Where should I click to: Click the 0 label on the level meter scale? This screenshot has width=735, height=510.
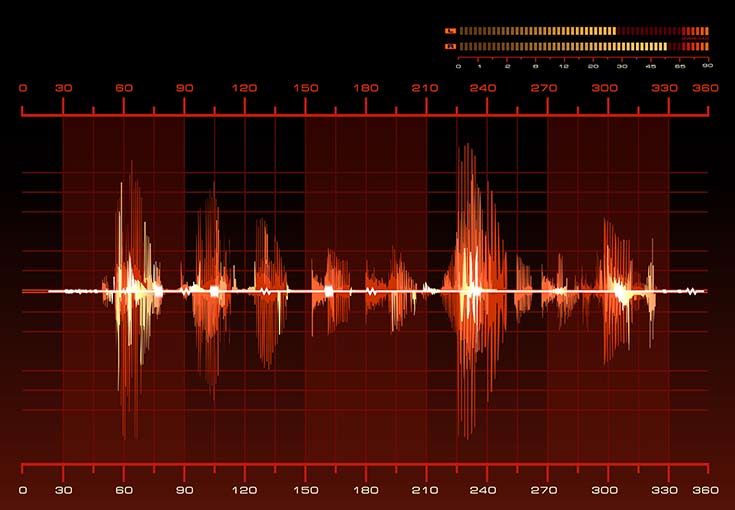point(458,67)
